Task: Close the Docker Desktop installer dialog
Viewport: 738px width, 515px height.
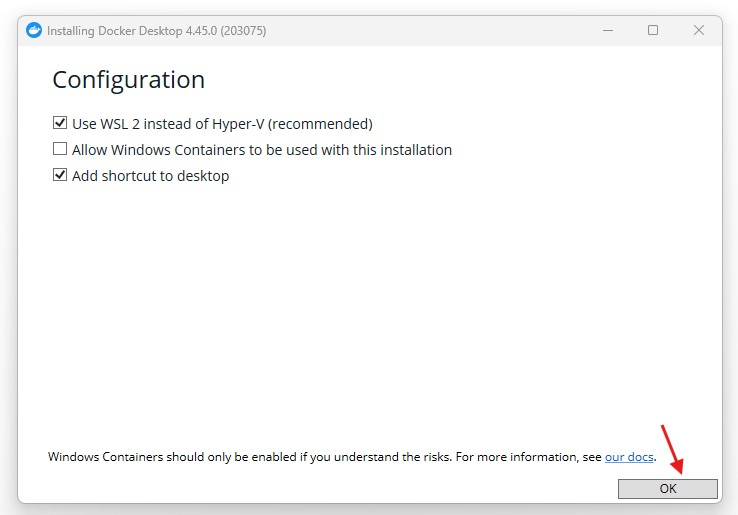Action: click(699, 30)
